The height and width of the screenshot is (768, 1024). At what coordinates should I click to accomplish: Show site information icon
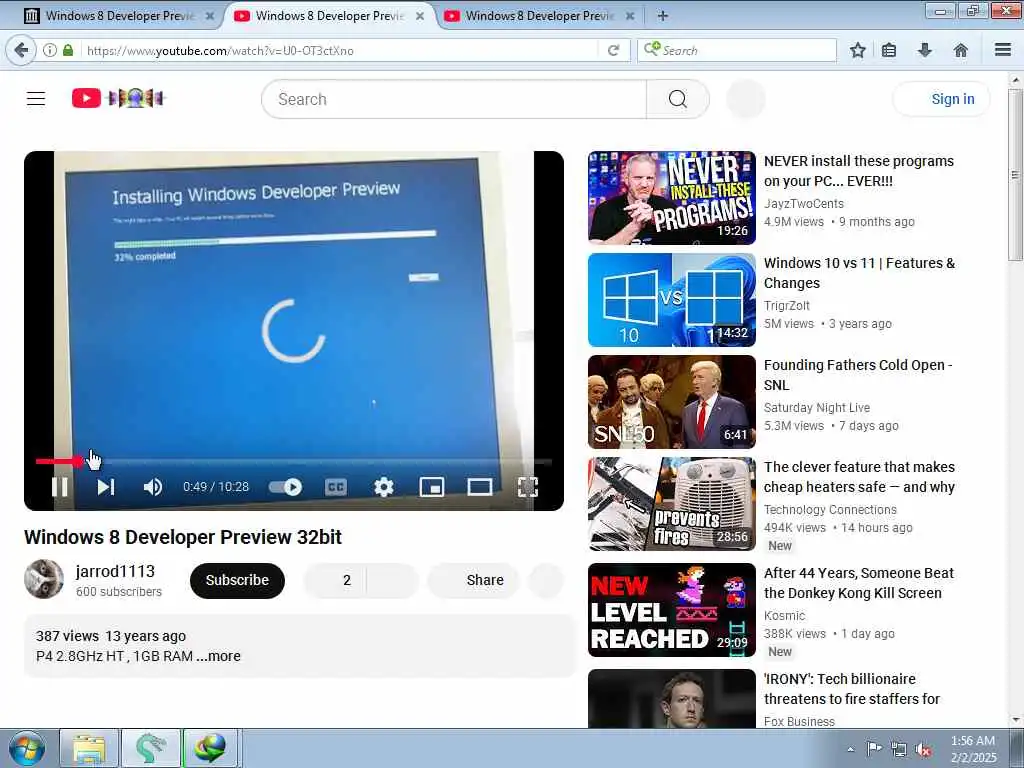tap(50, 50)
